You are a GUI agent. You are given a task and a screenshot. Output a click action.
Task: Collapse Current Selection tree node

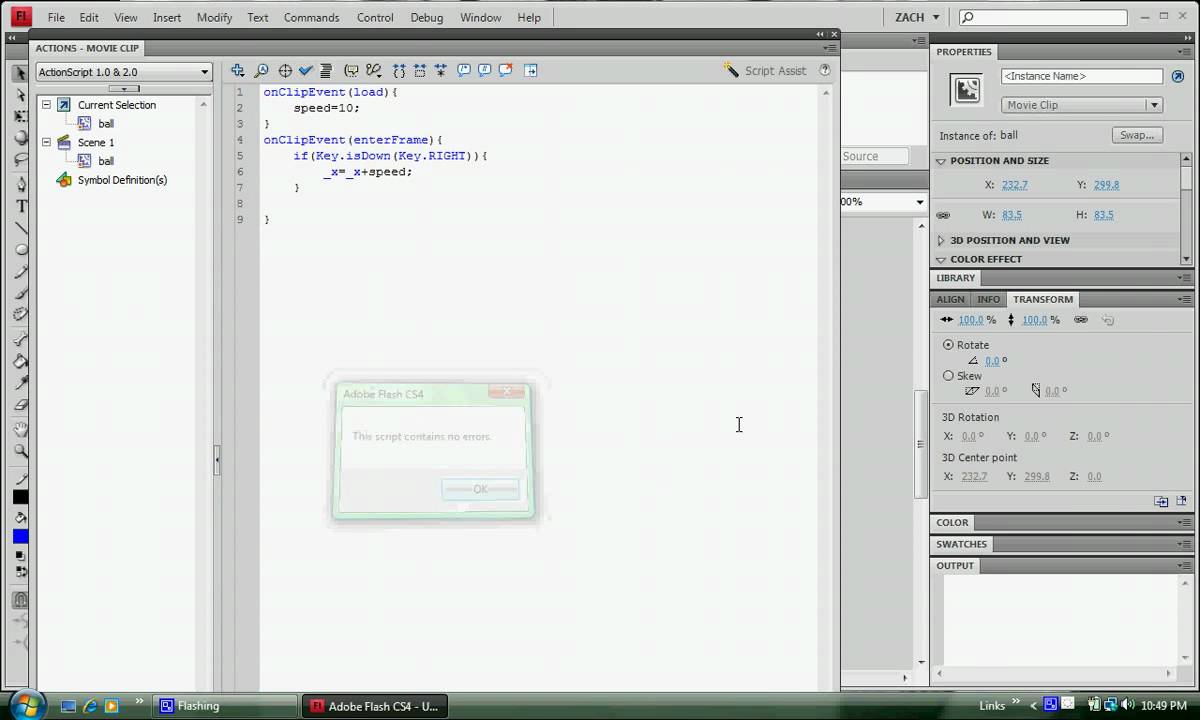point(46,104)
